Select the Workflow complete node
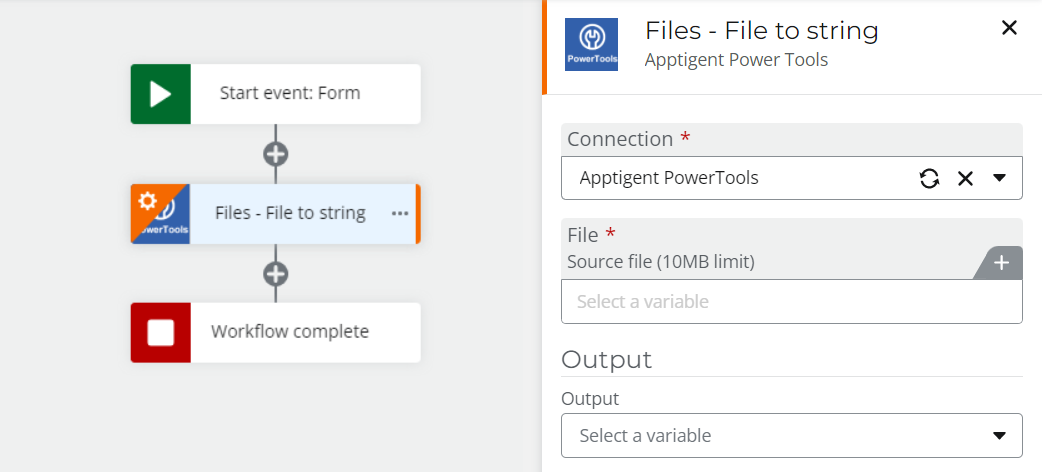The width and height of the screenshot is (1042, 472). click(275, 332)
